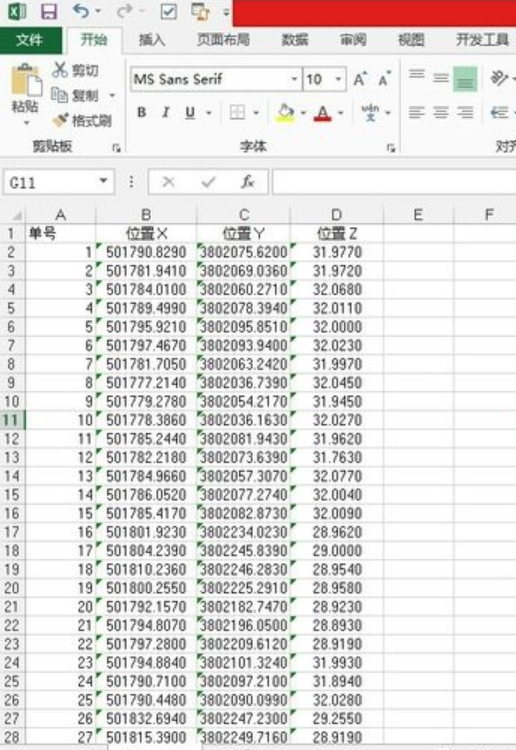This screenshot has height=750, width=516.
Task: Open the 文件 tab
Action: point(30,40)
